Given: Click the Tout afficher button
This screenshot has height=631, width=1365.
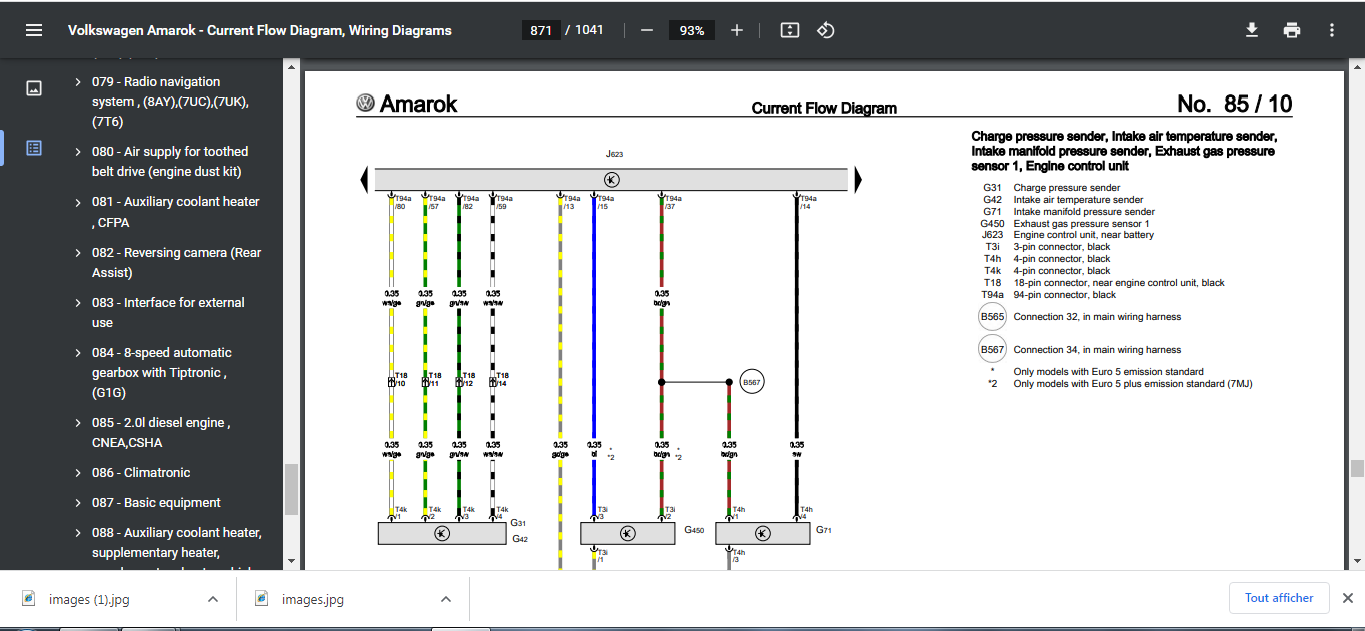Looking at the screenshot, I should coord(1279,598).
